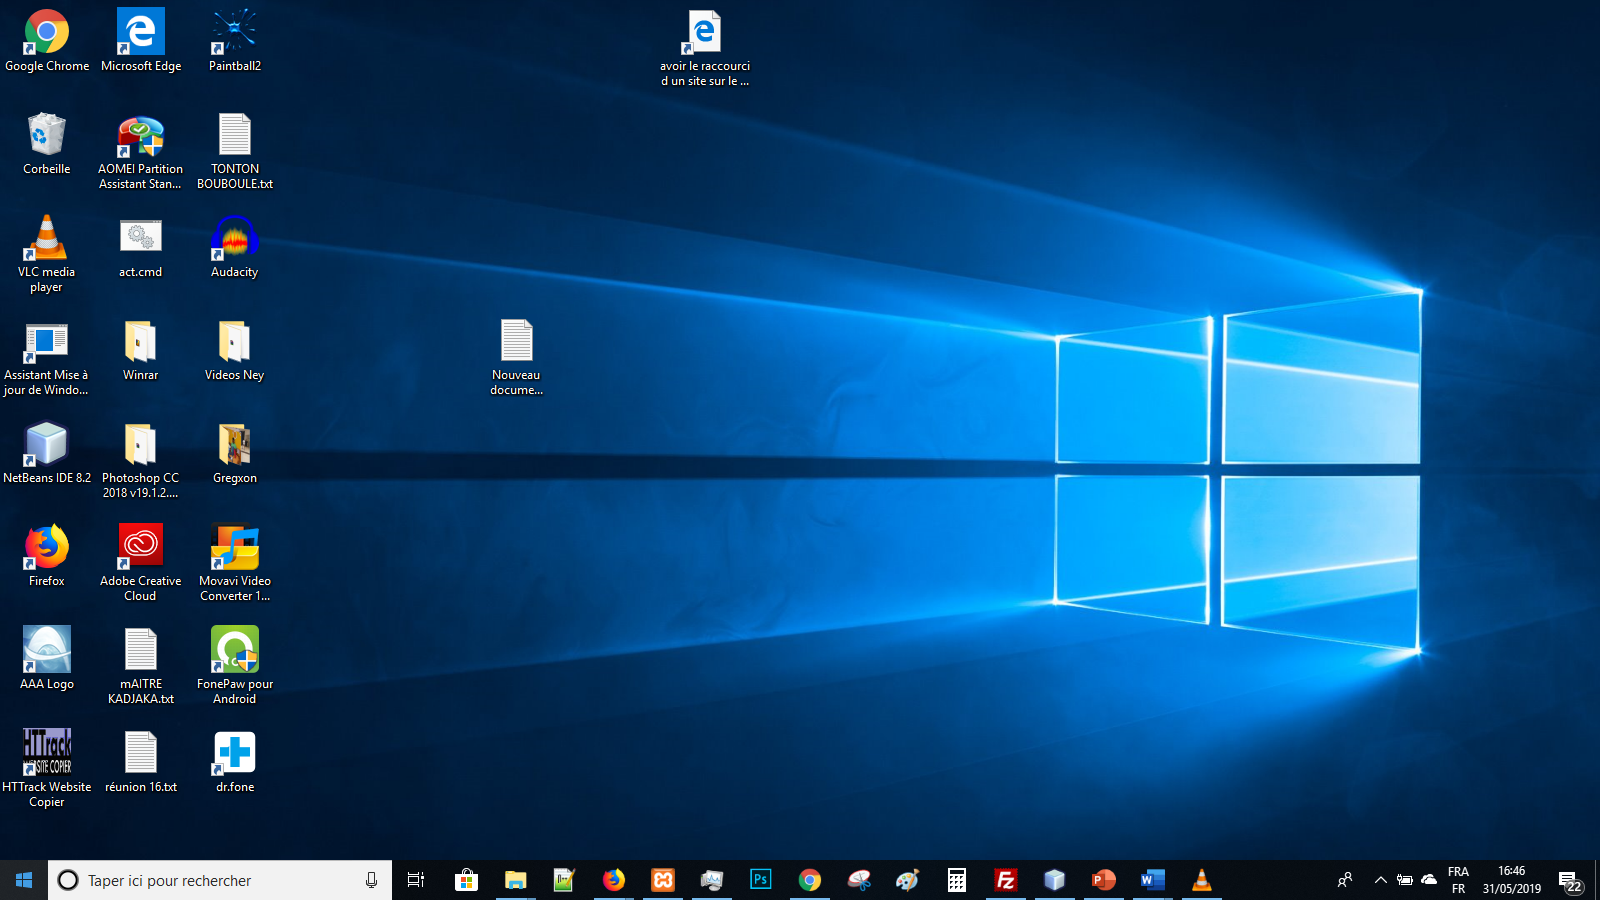Open the 16:46 clock calendar
The image size is (1600, 900).
(1511, 880)
